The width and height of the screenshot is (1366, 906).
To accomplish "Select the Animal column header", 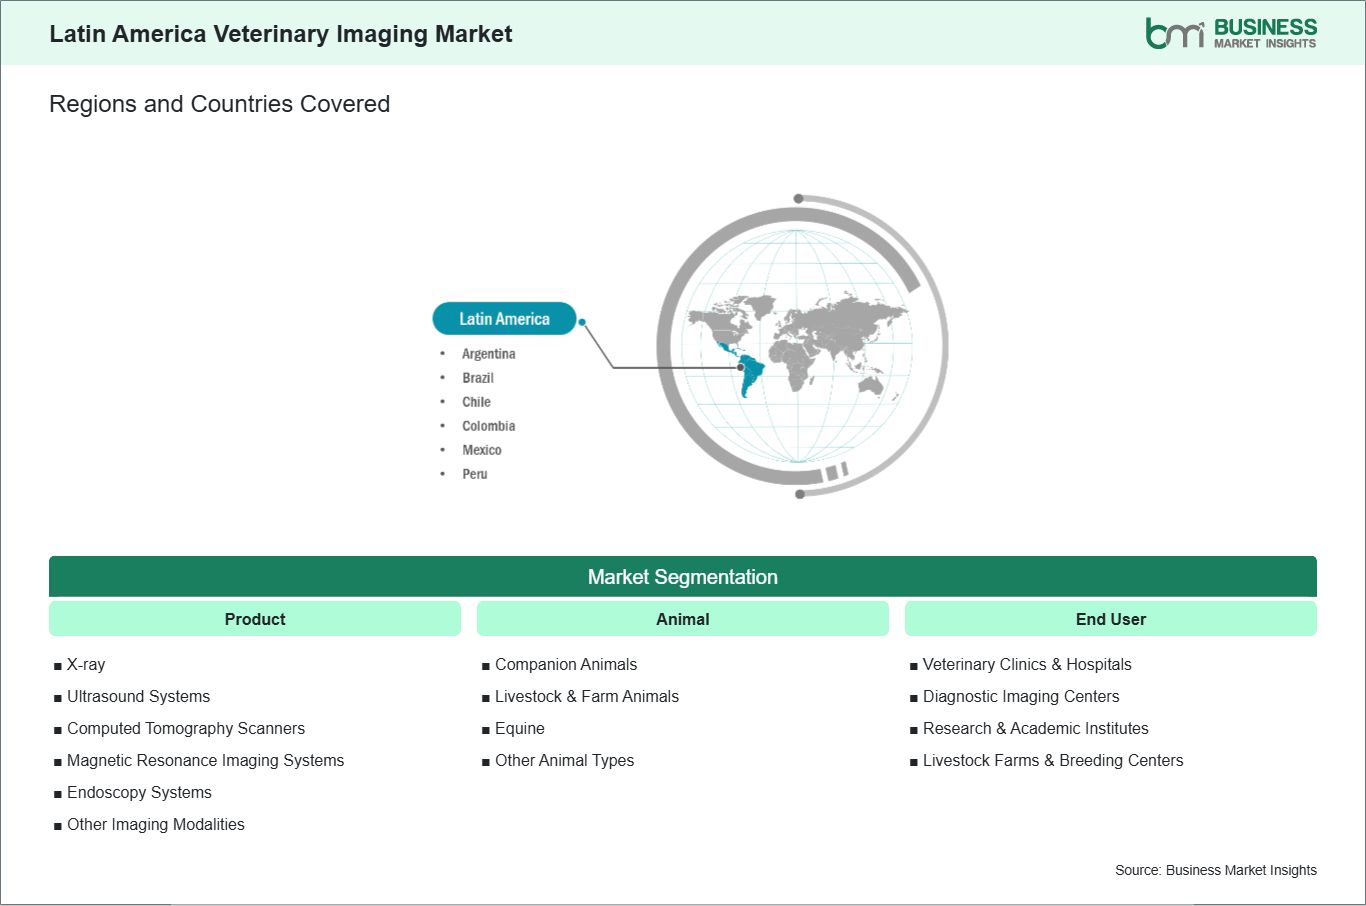I will [x=683, y=619].
